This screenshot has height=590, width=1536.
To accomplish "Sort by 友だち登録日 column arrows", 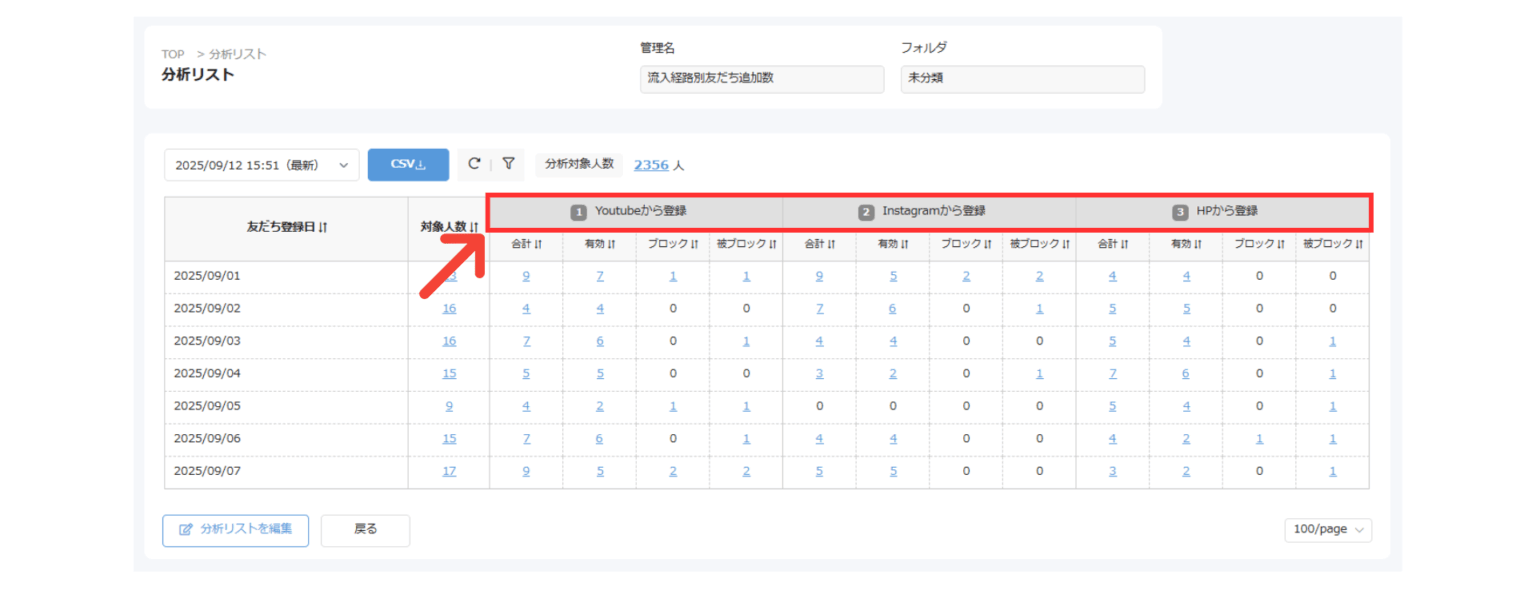I will coord(322,228).
